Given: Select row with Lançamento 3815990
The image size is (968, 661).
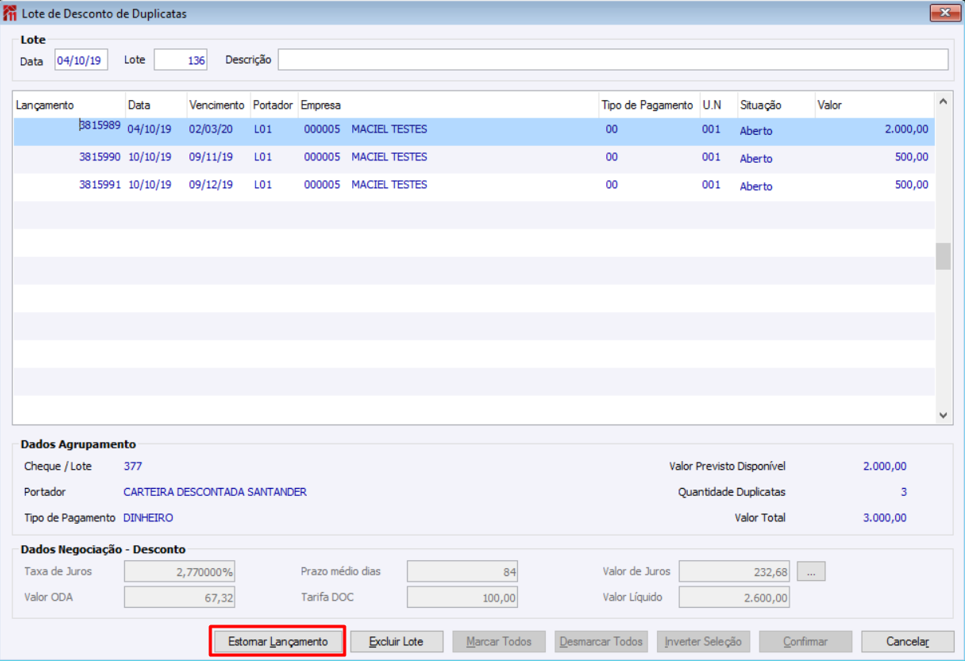Looking at the screenshot, I should [x=100, y=158].
